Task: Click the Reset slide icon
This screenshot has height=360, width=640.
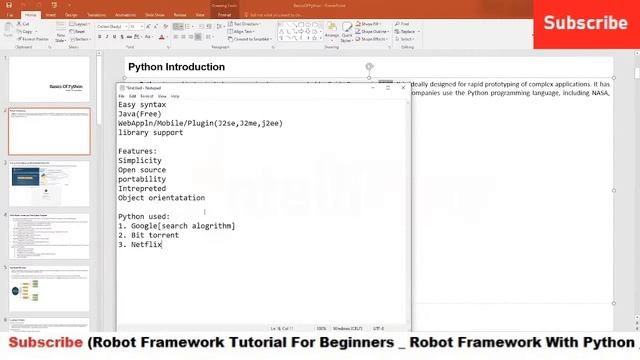Action: 72,31
